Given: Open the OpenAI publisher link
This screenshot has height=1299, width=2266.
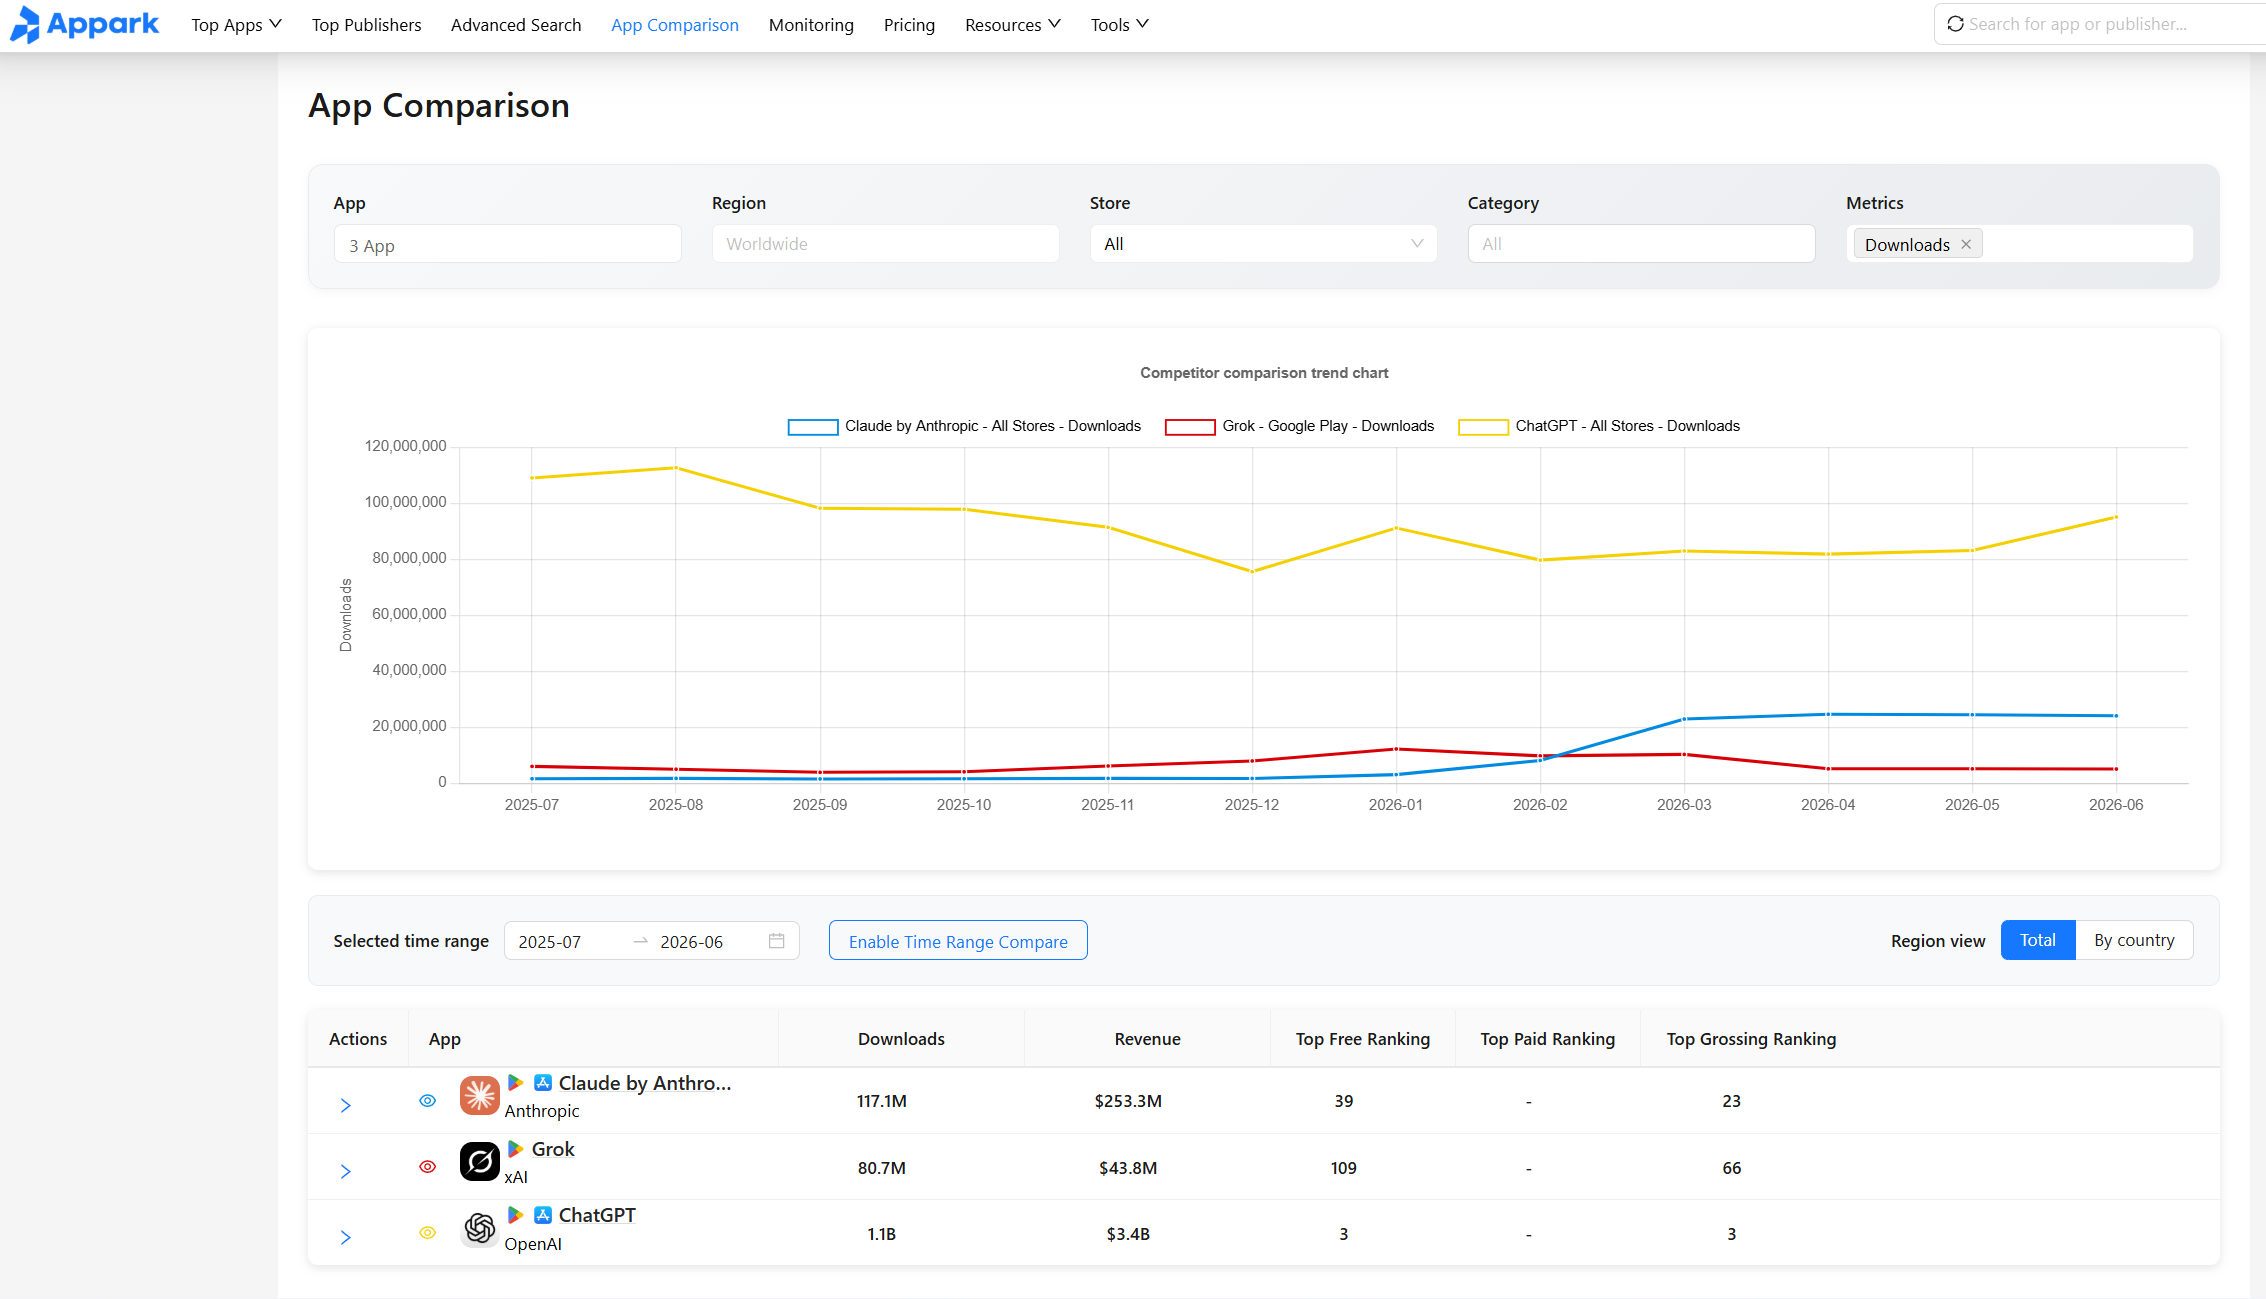Looking at the screenshot, I should tap(533, 1244).
